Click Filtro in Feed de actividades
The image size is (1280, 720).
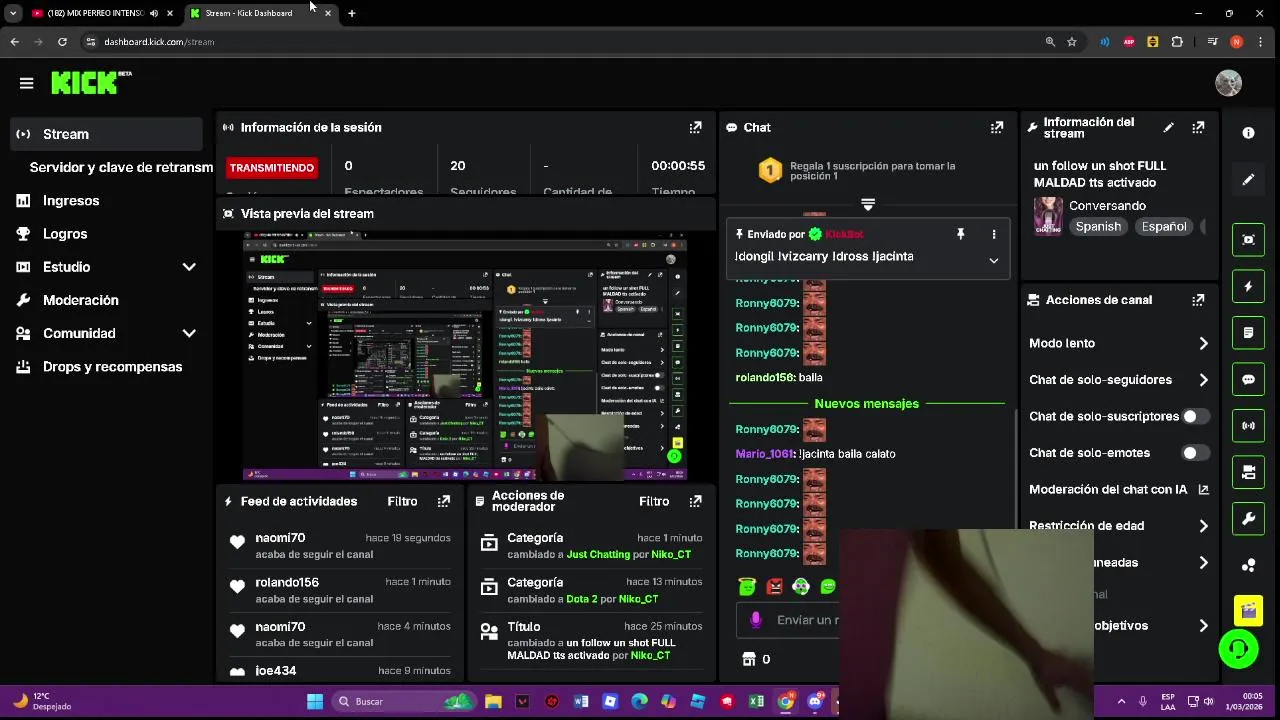(402, 501)
